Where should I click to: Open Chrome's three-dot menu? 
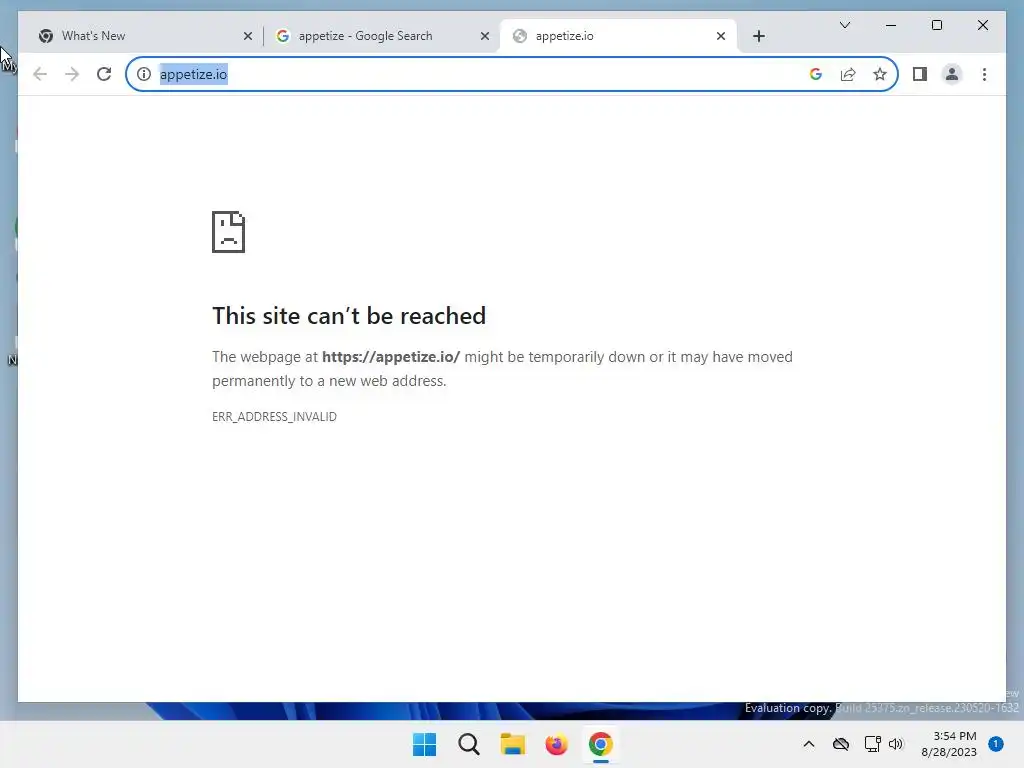(984, 74)
